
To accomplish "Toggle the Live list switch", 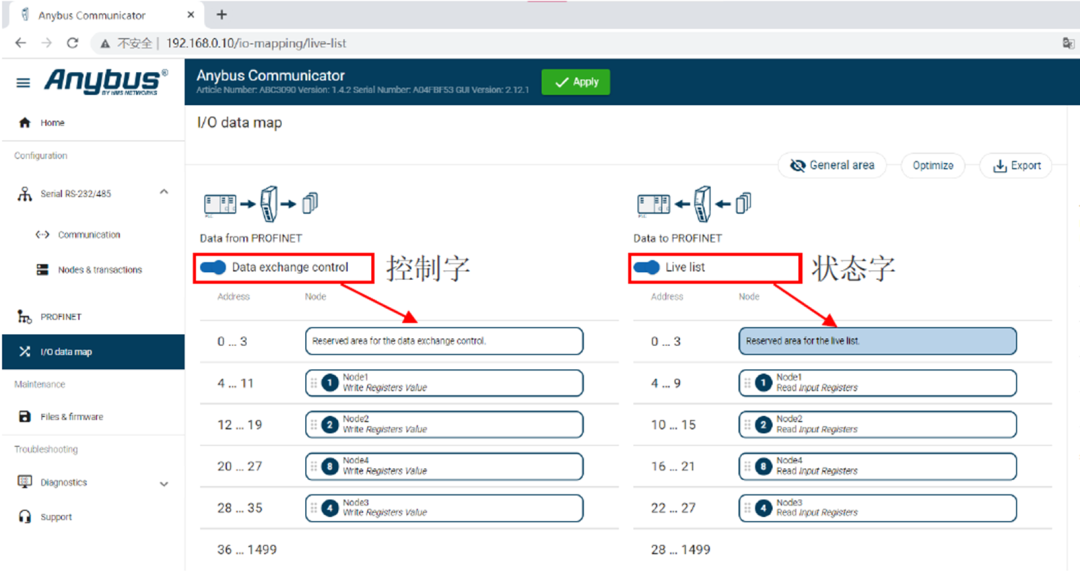I will click(647, 267).
